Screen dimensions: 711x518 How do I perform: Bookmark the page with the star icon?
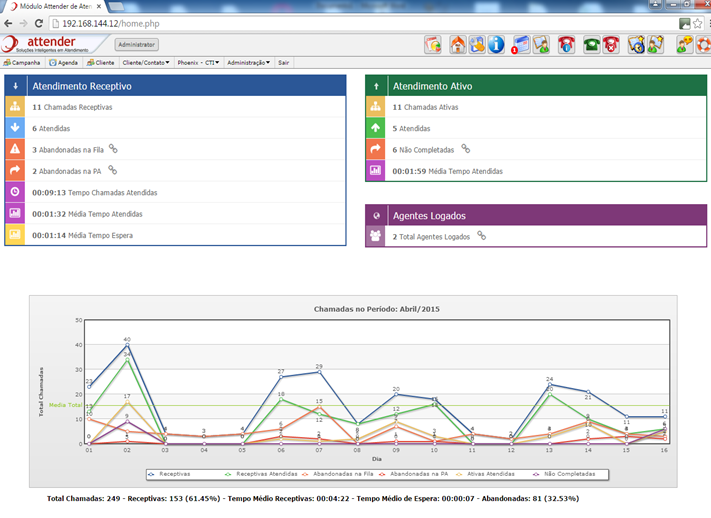point(697,24)
